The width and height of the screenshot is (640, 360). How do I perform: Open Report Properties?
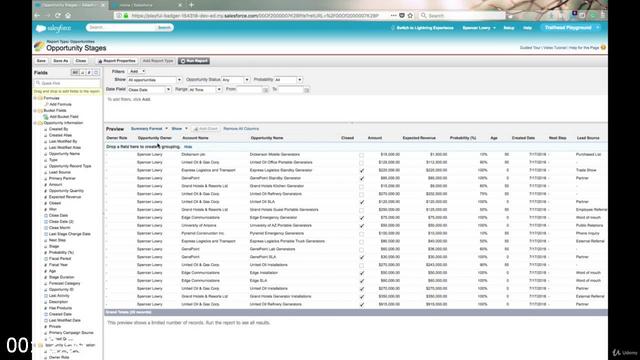click(x=117, y=61)
